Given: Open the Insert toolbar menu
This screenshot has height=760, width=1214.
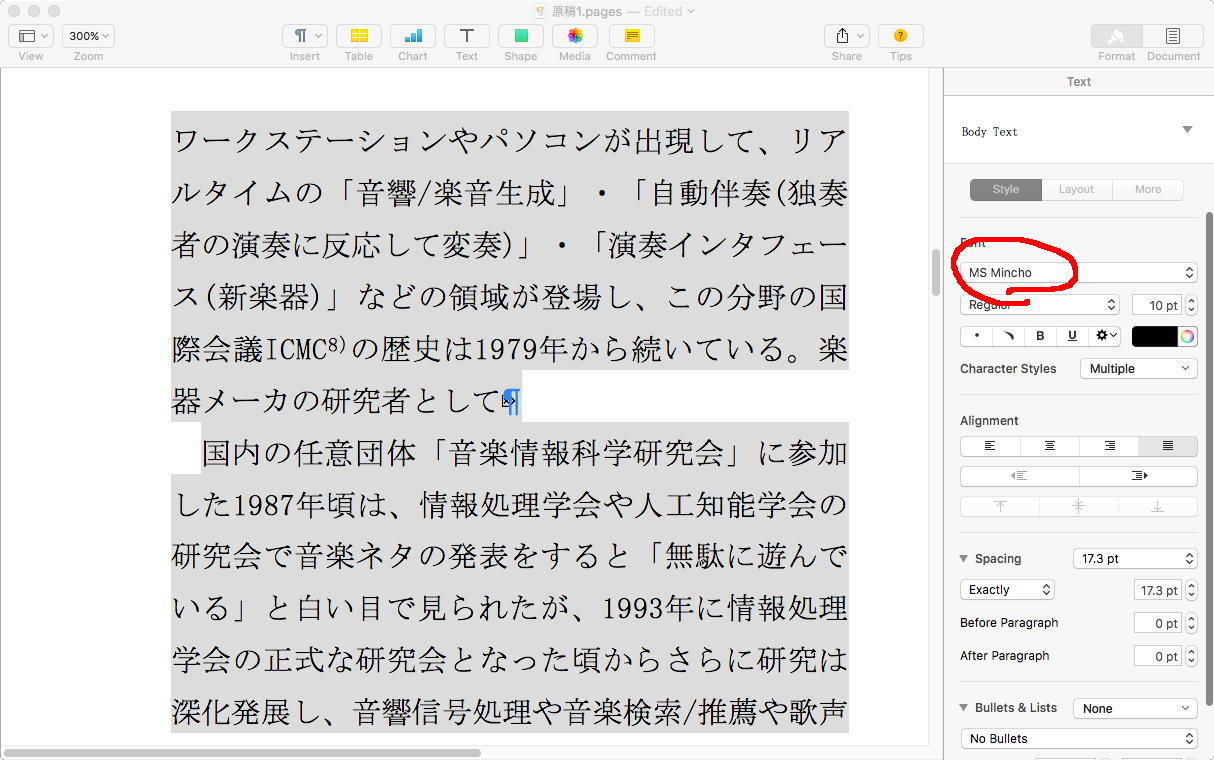Looking at the screenshot, I should pyautogui.click(x=304, y=36).
